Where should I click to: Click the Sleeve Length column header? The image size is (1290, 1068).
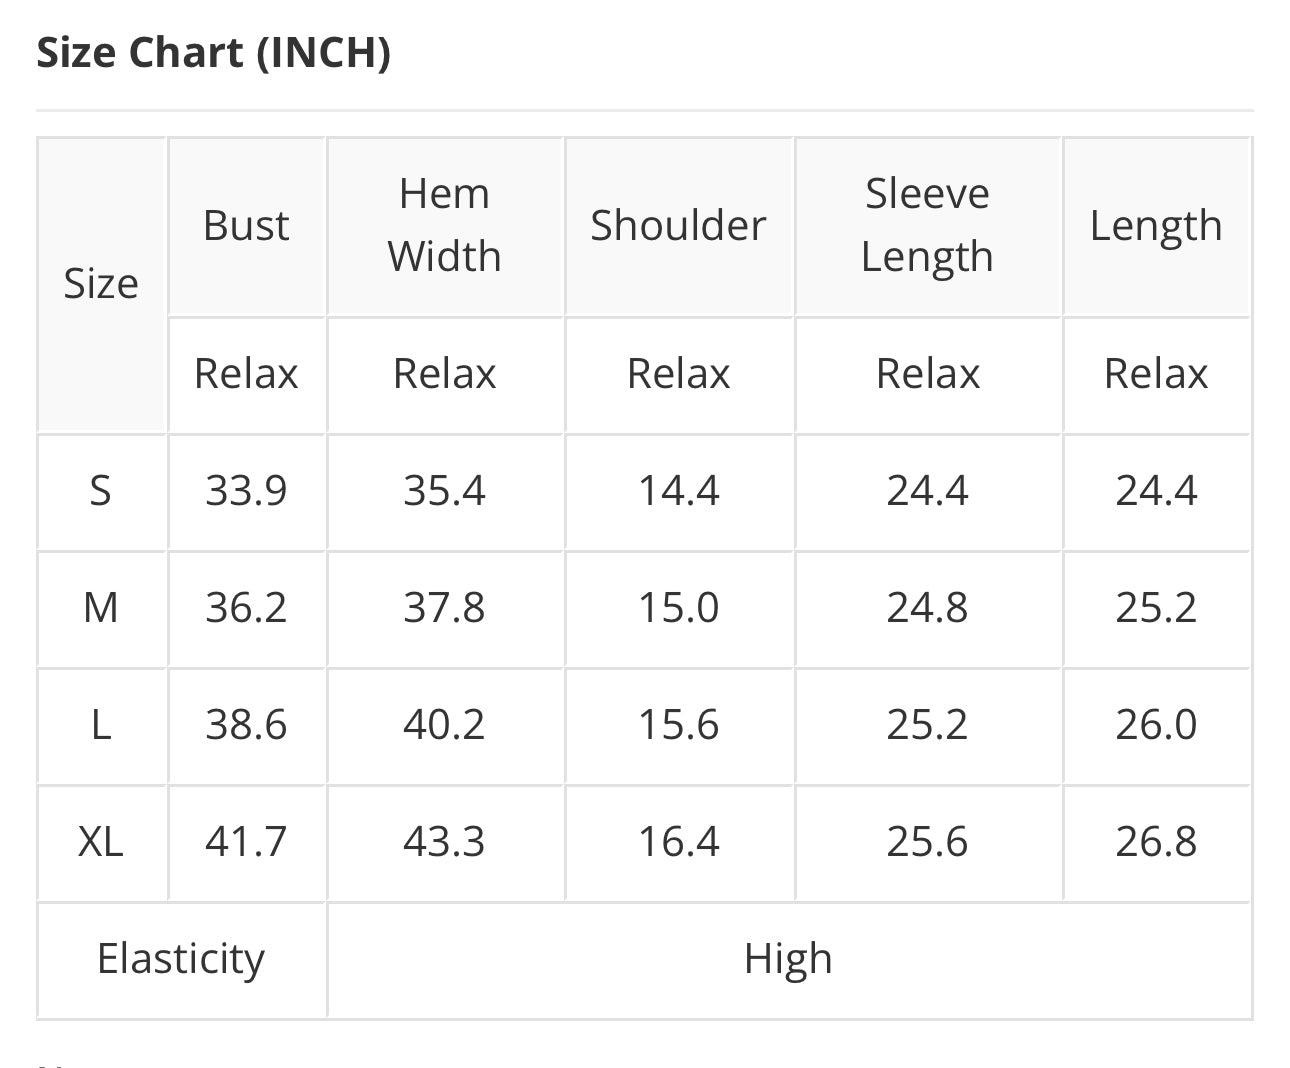(x=927, y=225)
